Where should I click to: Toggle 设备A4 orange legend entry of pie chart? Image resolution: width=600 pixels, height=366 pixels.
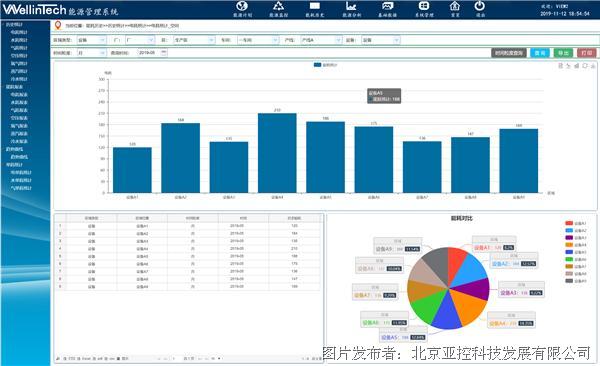pyautogui.click(x=576, y=245)
